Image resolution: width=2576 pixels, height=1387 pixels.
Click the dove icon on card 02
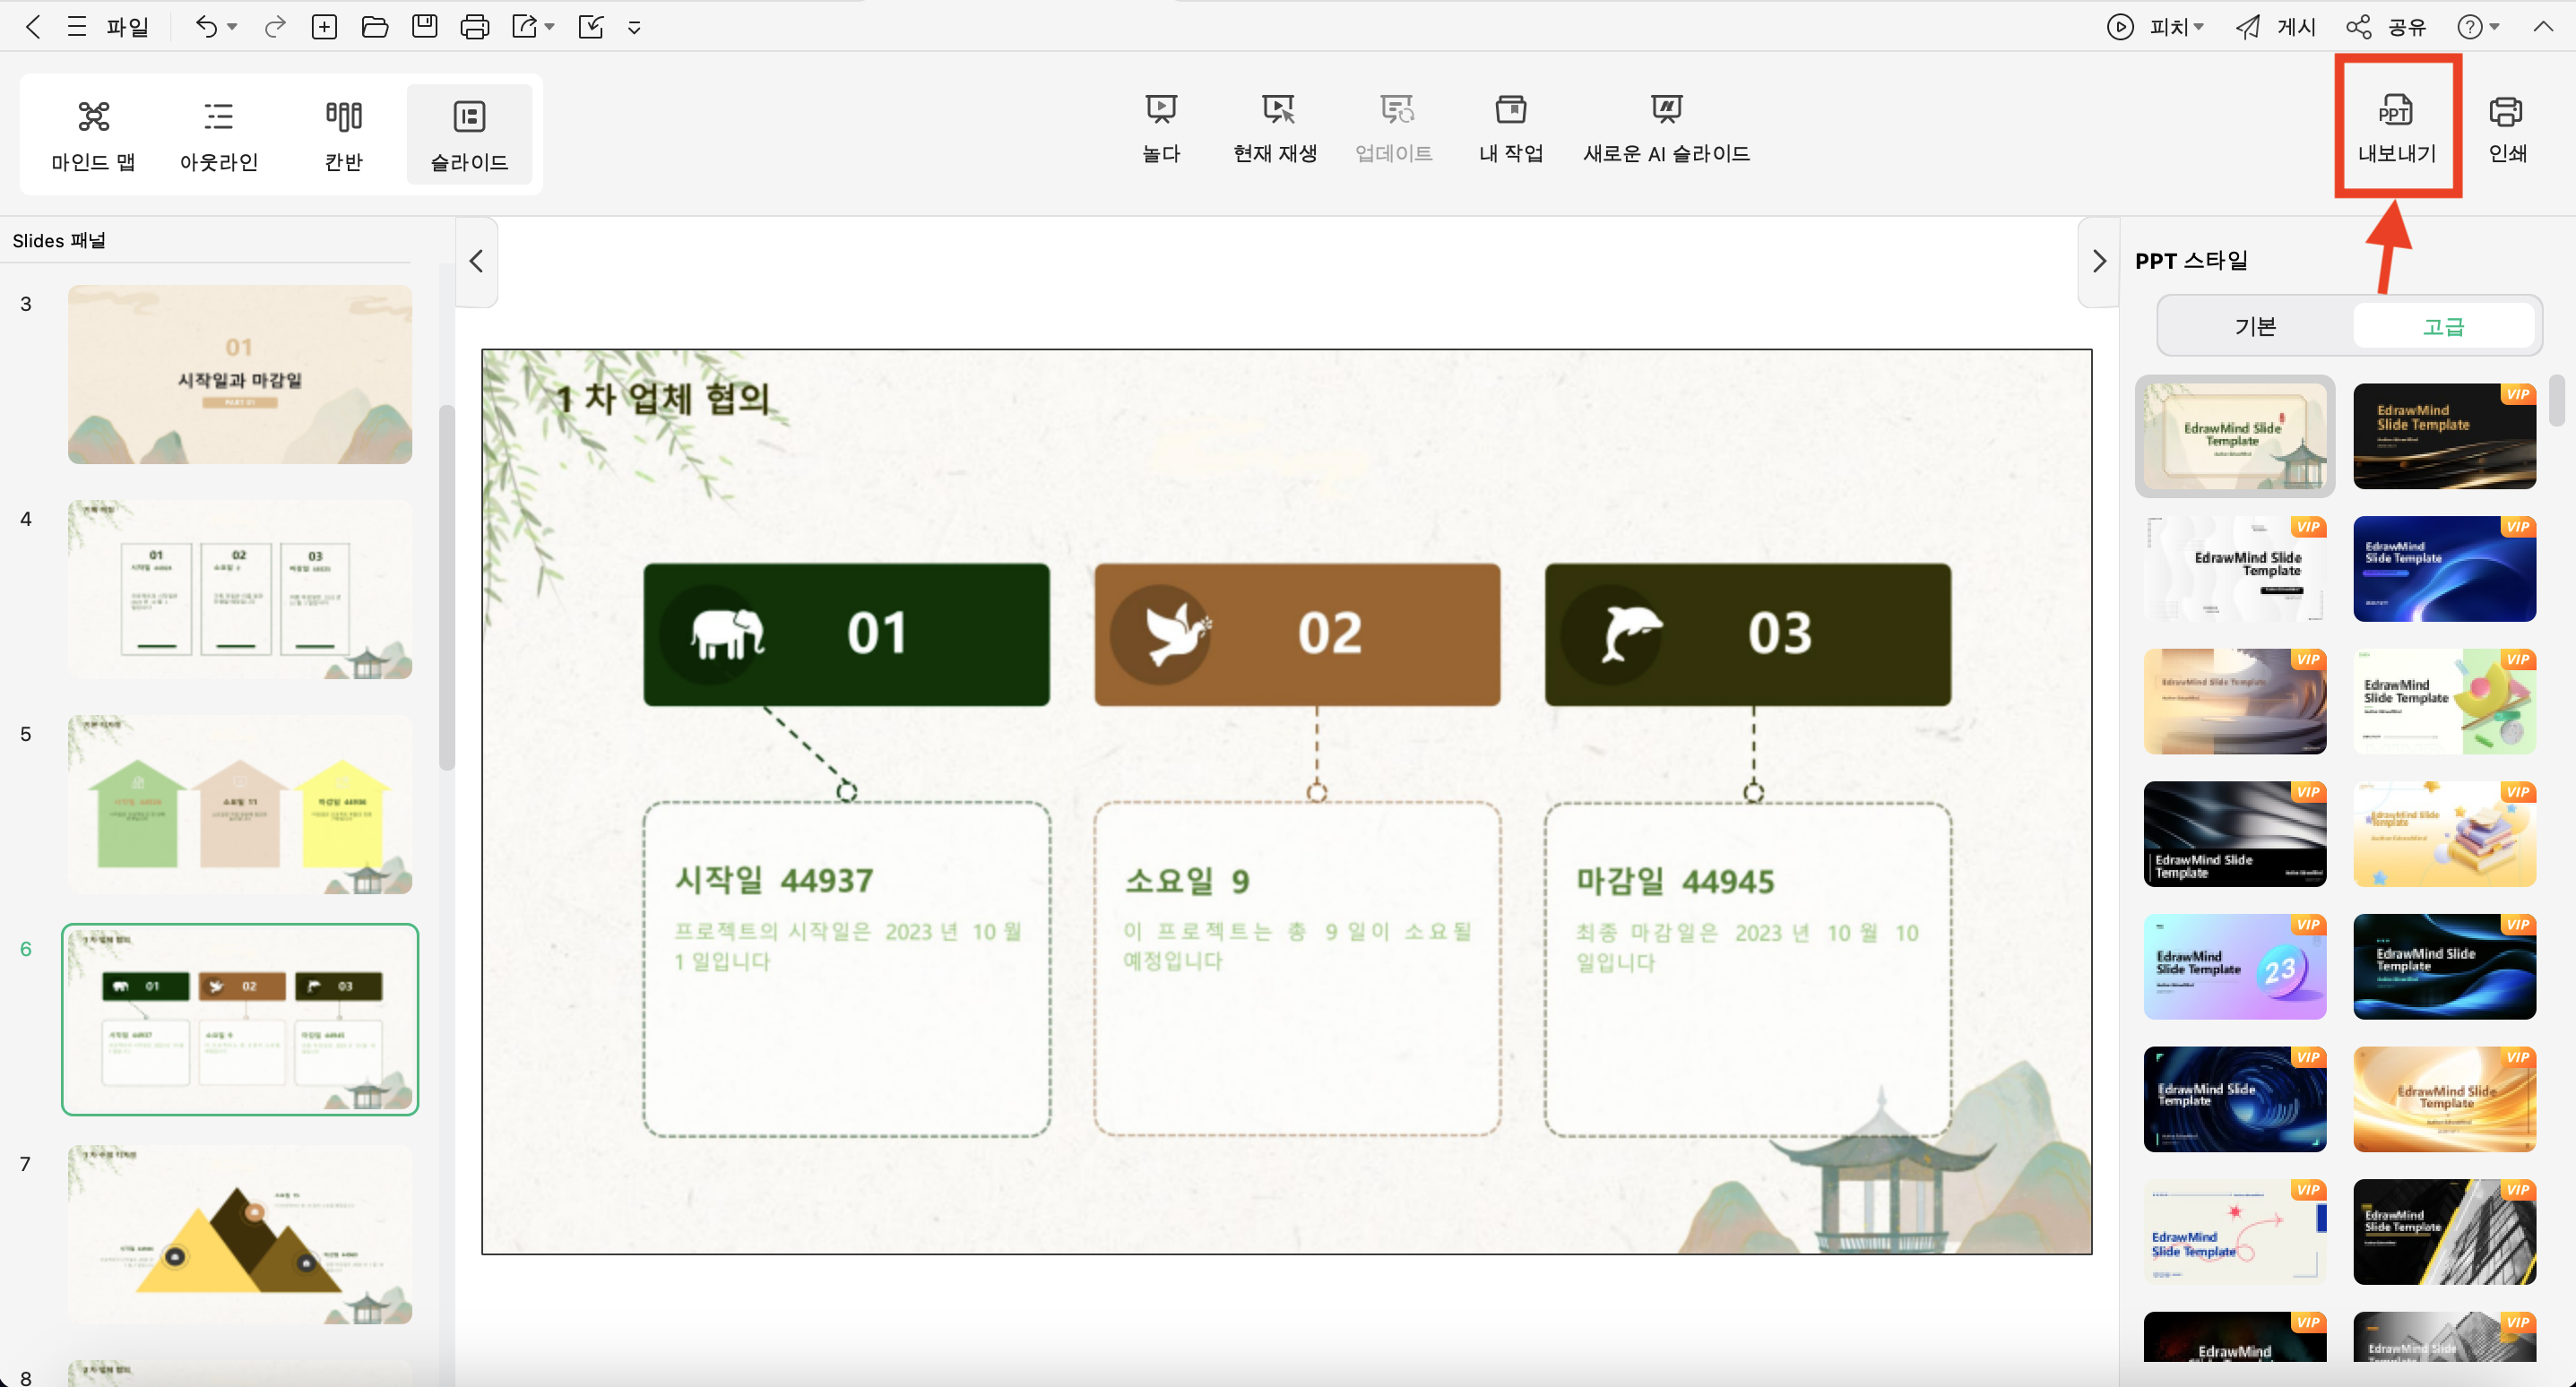(1177, 634)
